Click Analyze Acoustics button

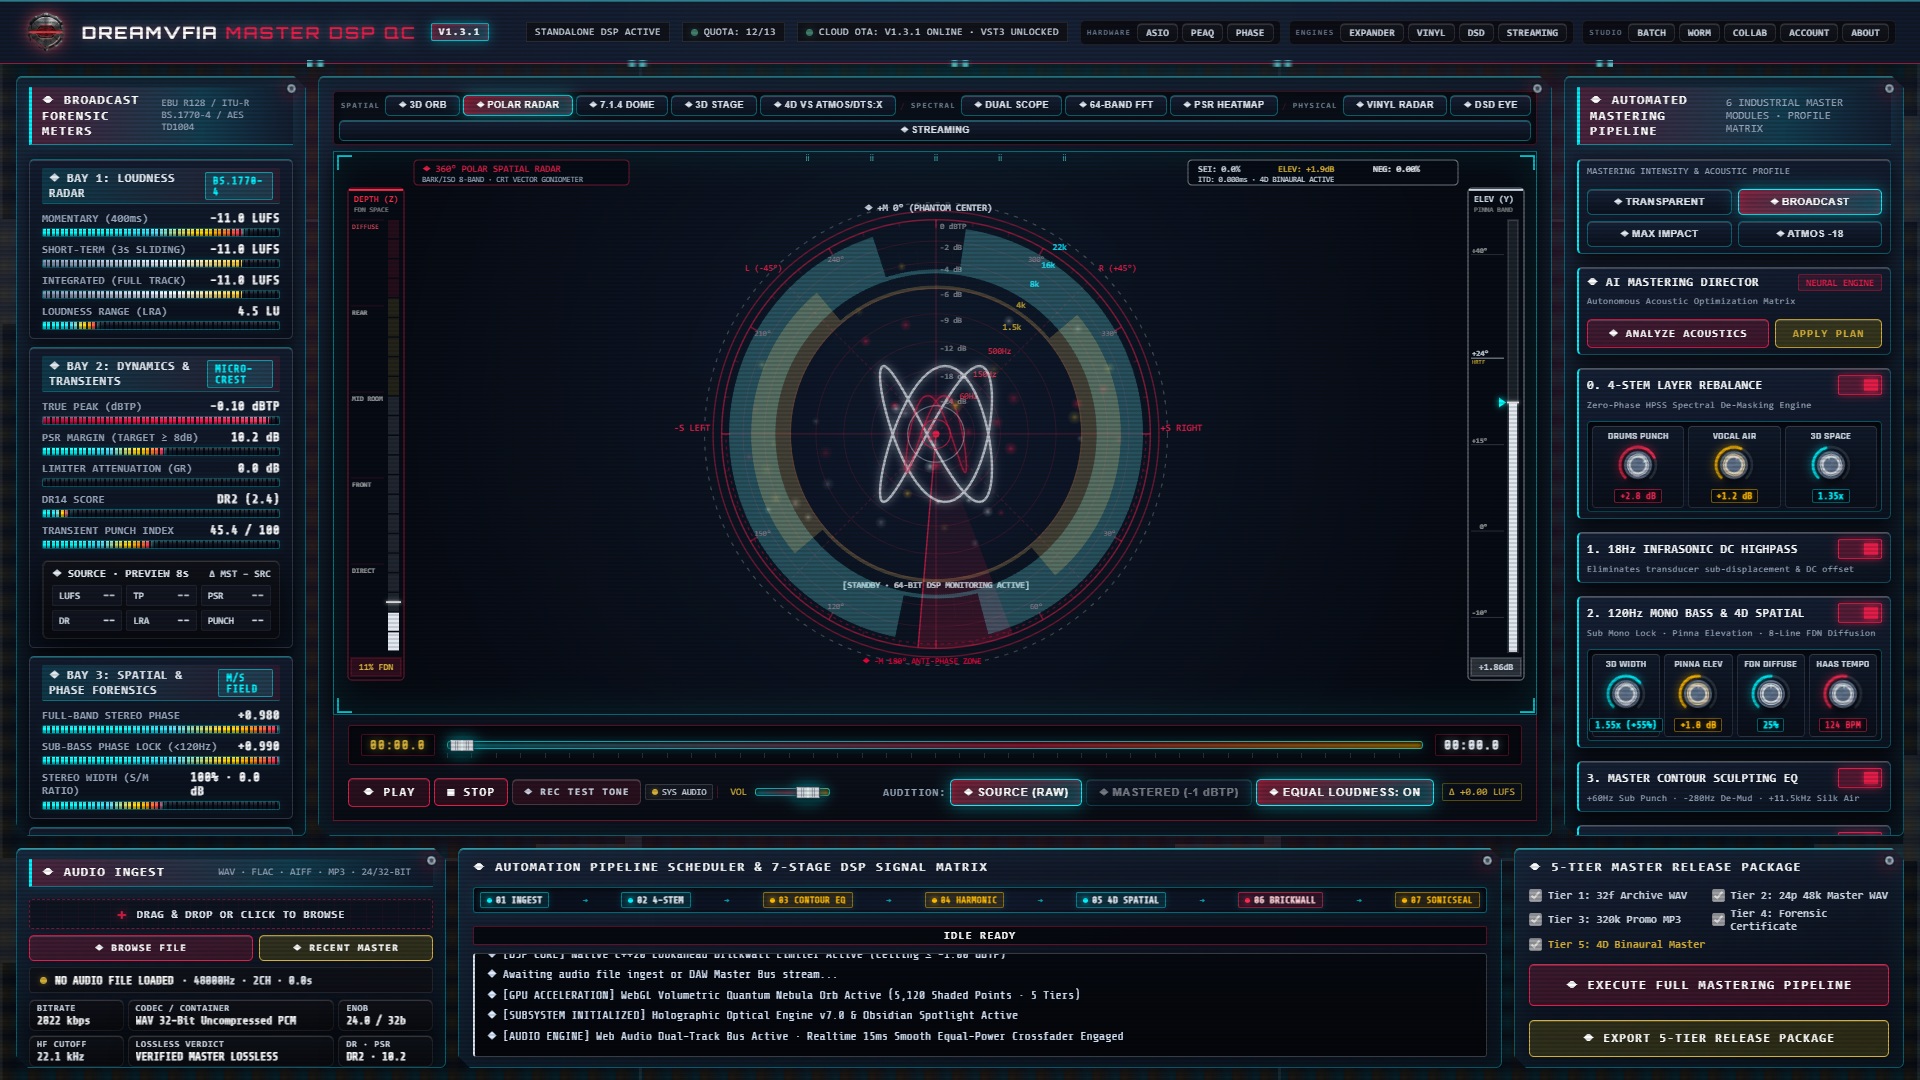1677,334
